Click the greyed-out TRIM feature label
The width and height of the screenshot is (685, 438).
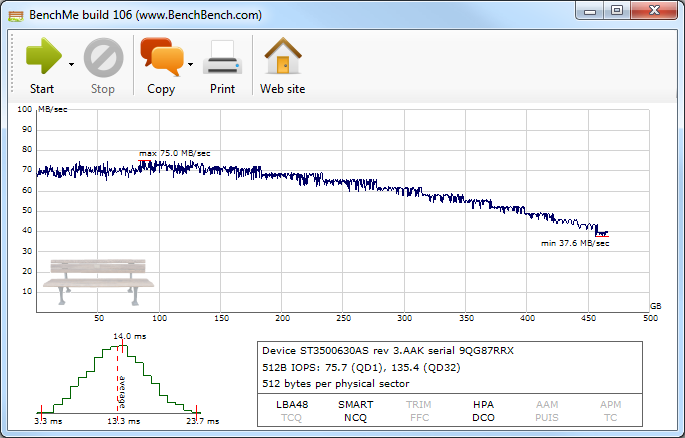pyautogui.click(x=419, y=405)
